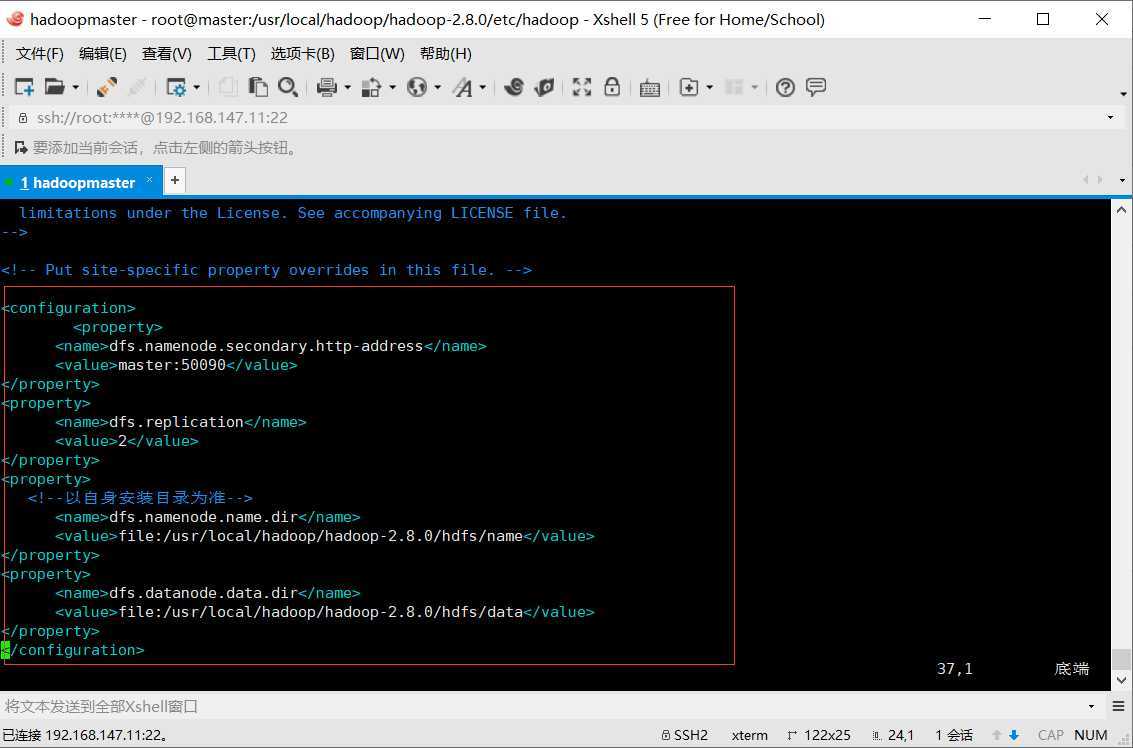Click the color scheme icon
The height and width of the screenshot is (748, 1133).
(x=371, y=87)
